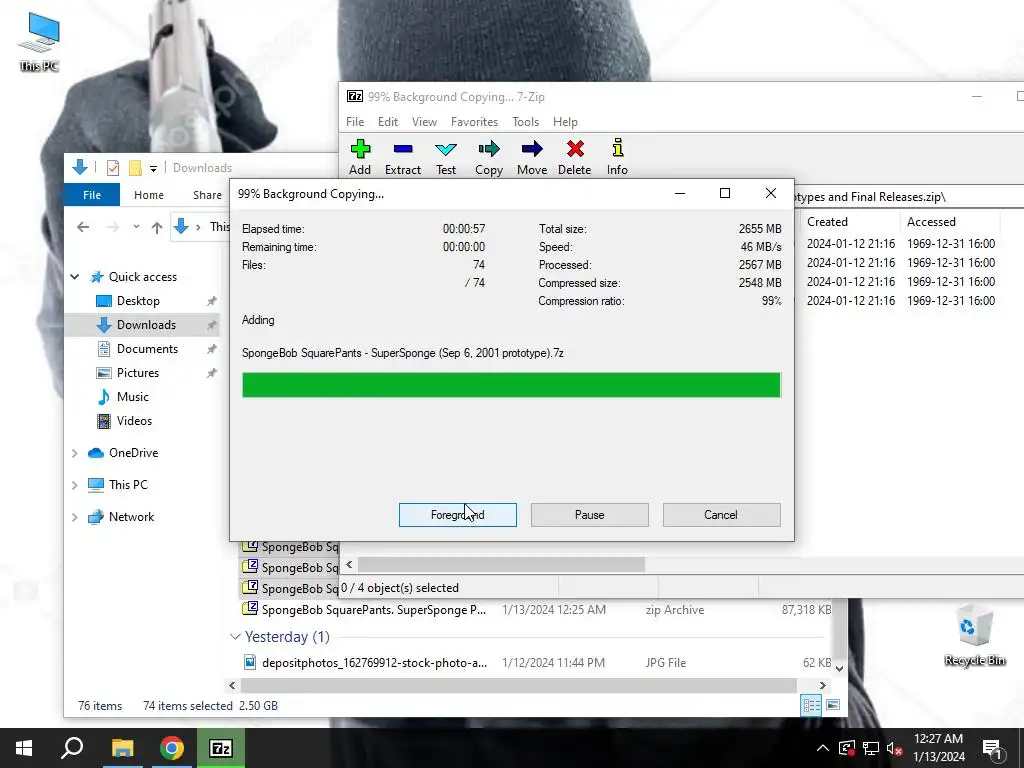This screenshot has width=1024, height=768.
Task: Select Videos in navigation pane
Action: [x=135, y=421]
